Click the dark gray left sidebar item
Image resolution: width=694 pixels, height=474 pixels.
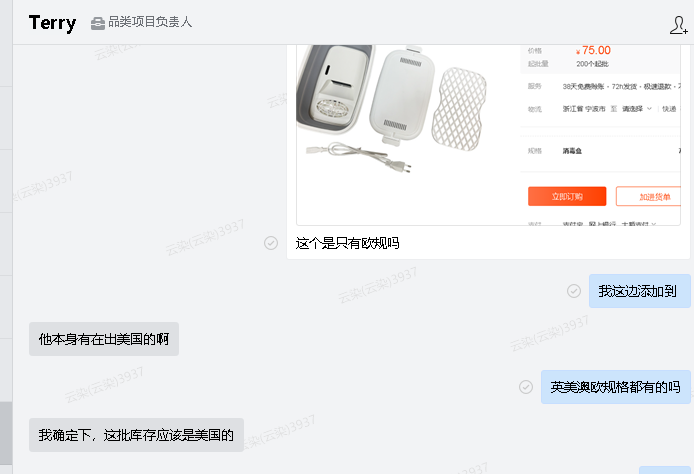pos(6,433)
